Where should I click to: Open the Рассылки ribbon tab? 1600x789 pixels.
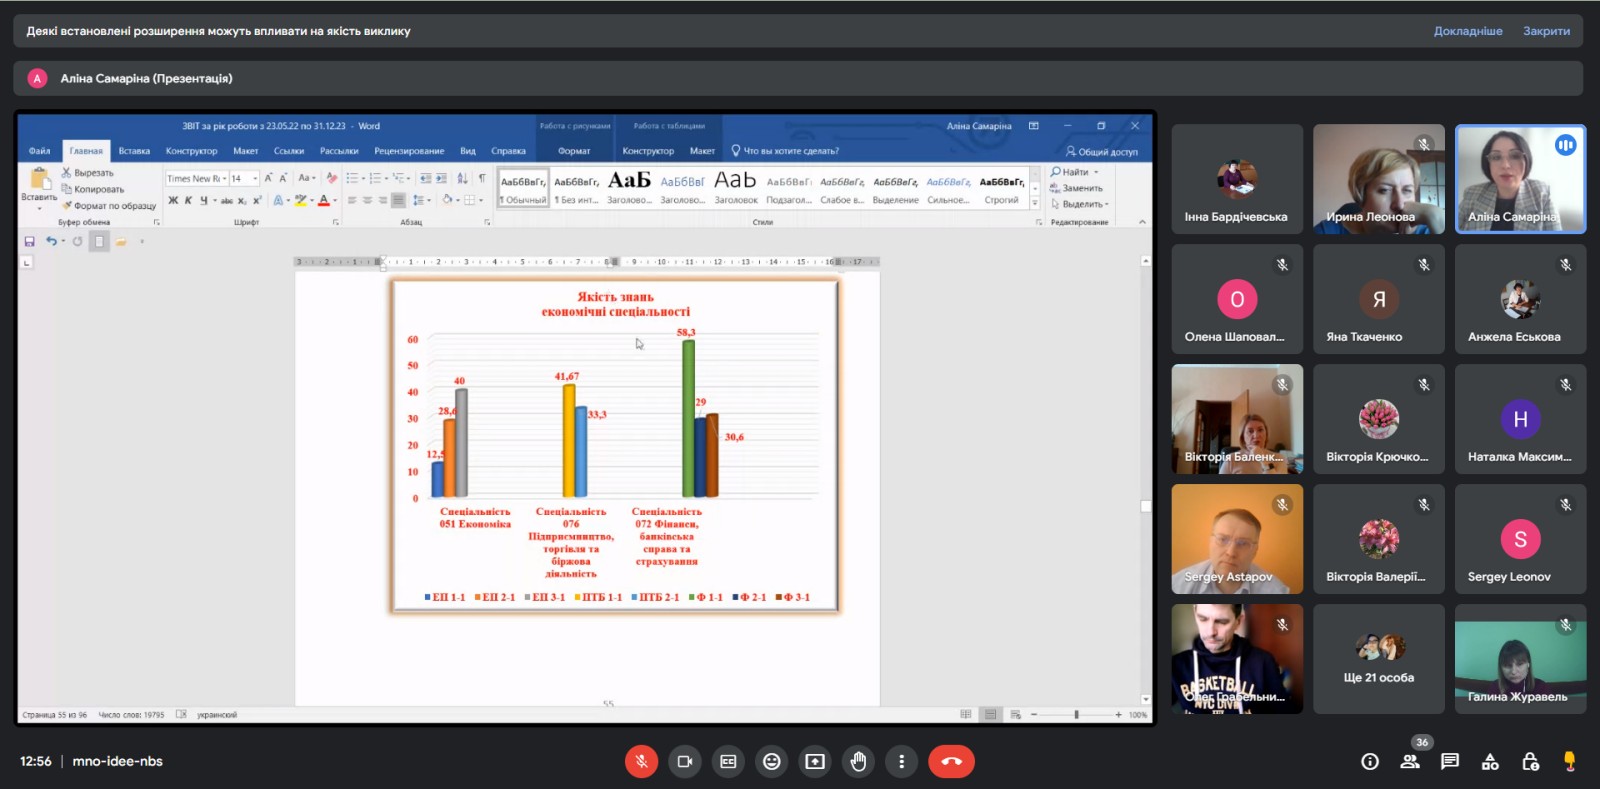pos(339,151)
